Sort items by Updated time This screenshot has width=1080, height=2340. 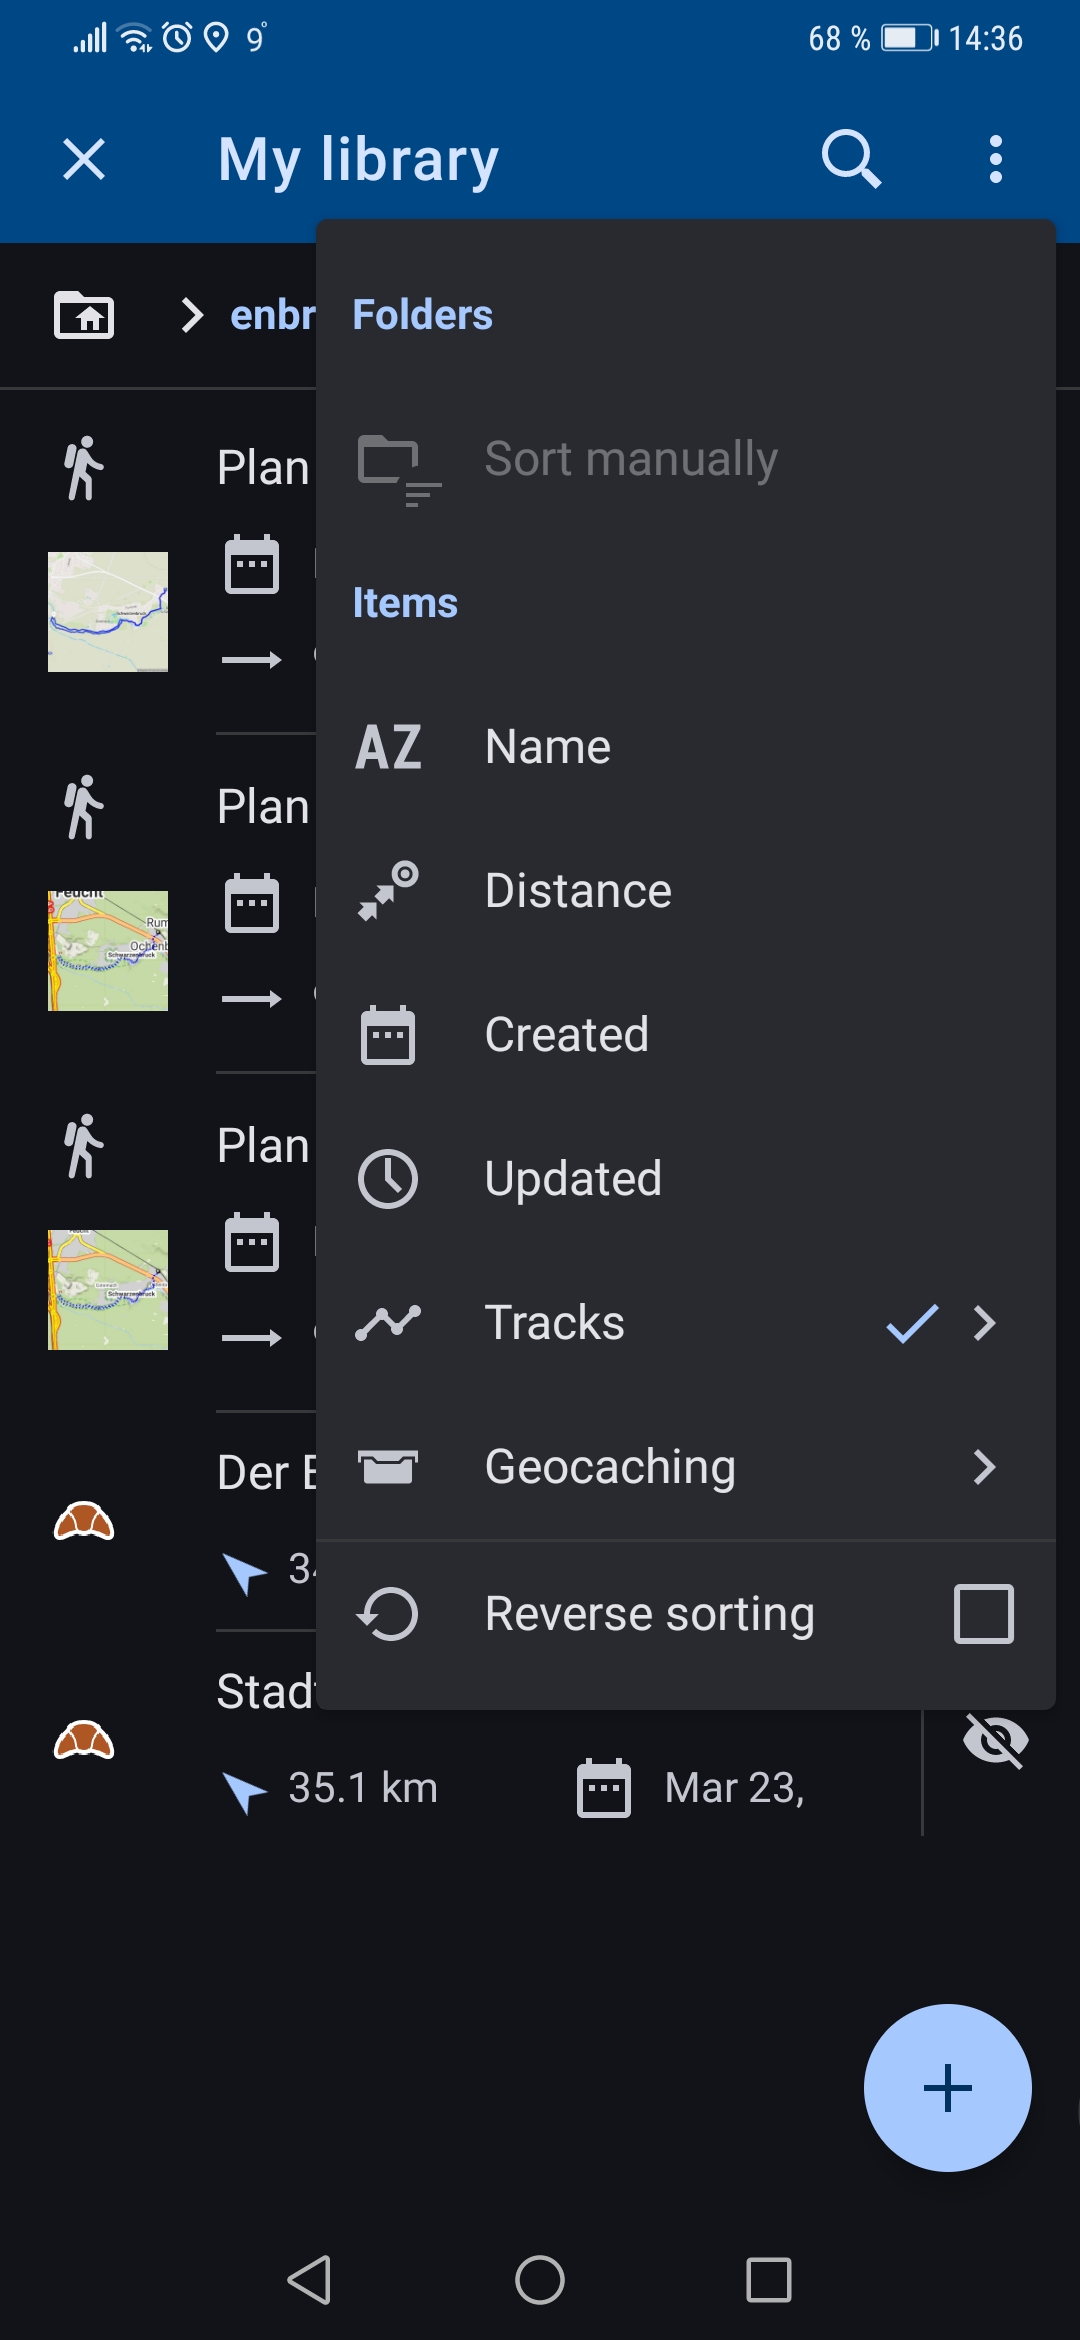[573, 1179]
